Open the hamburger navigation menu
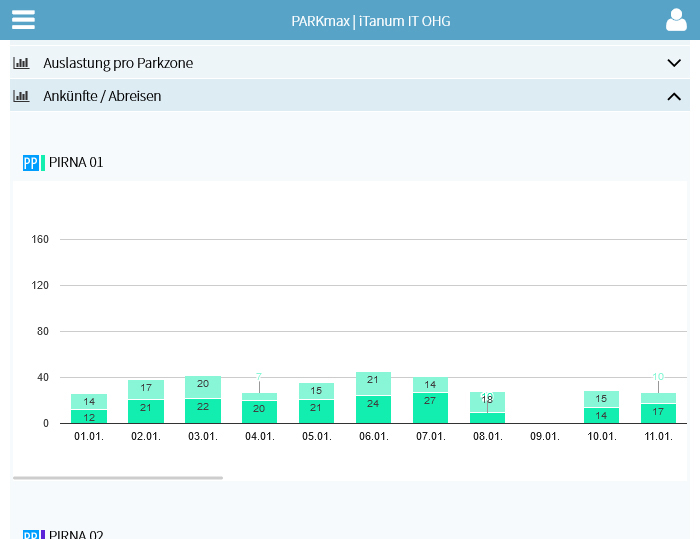Viewport: 700px width, 539px height. click(23, 20)
